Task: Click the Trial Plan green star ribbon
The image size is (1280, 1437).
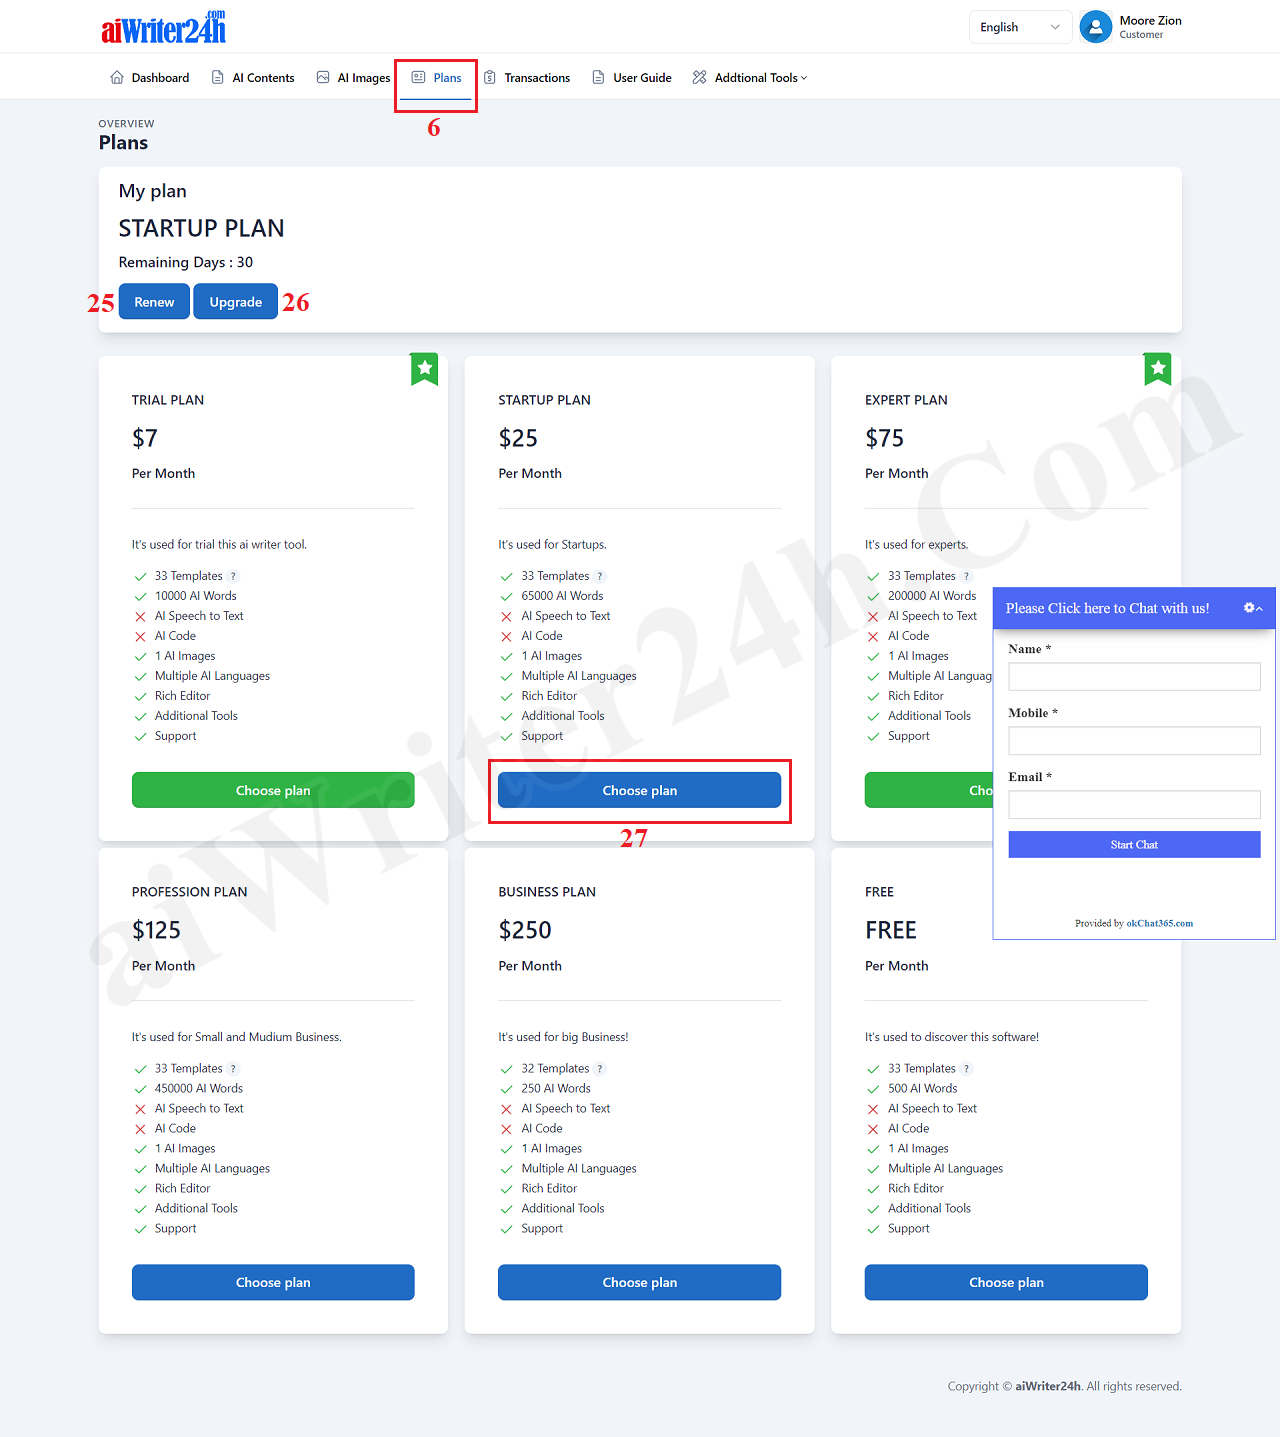Action: tap(424, 369)
